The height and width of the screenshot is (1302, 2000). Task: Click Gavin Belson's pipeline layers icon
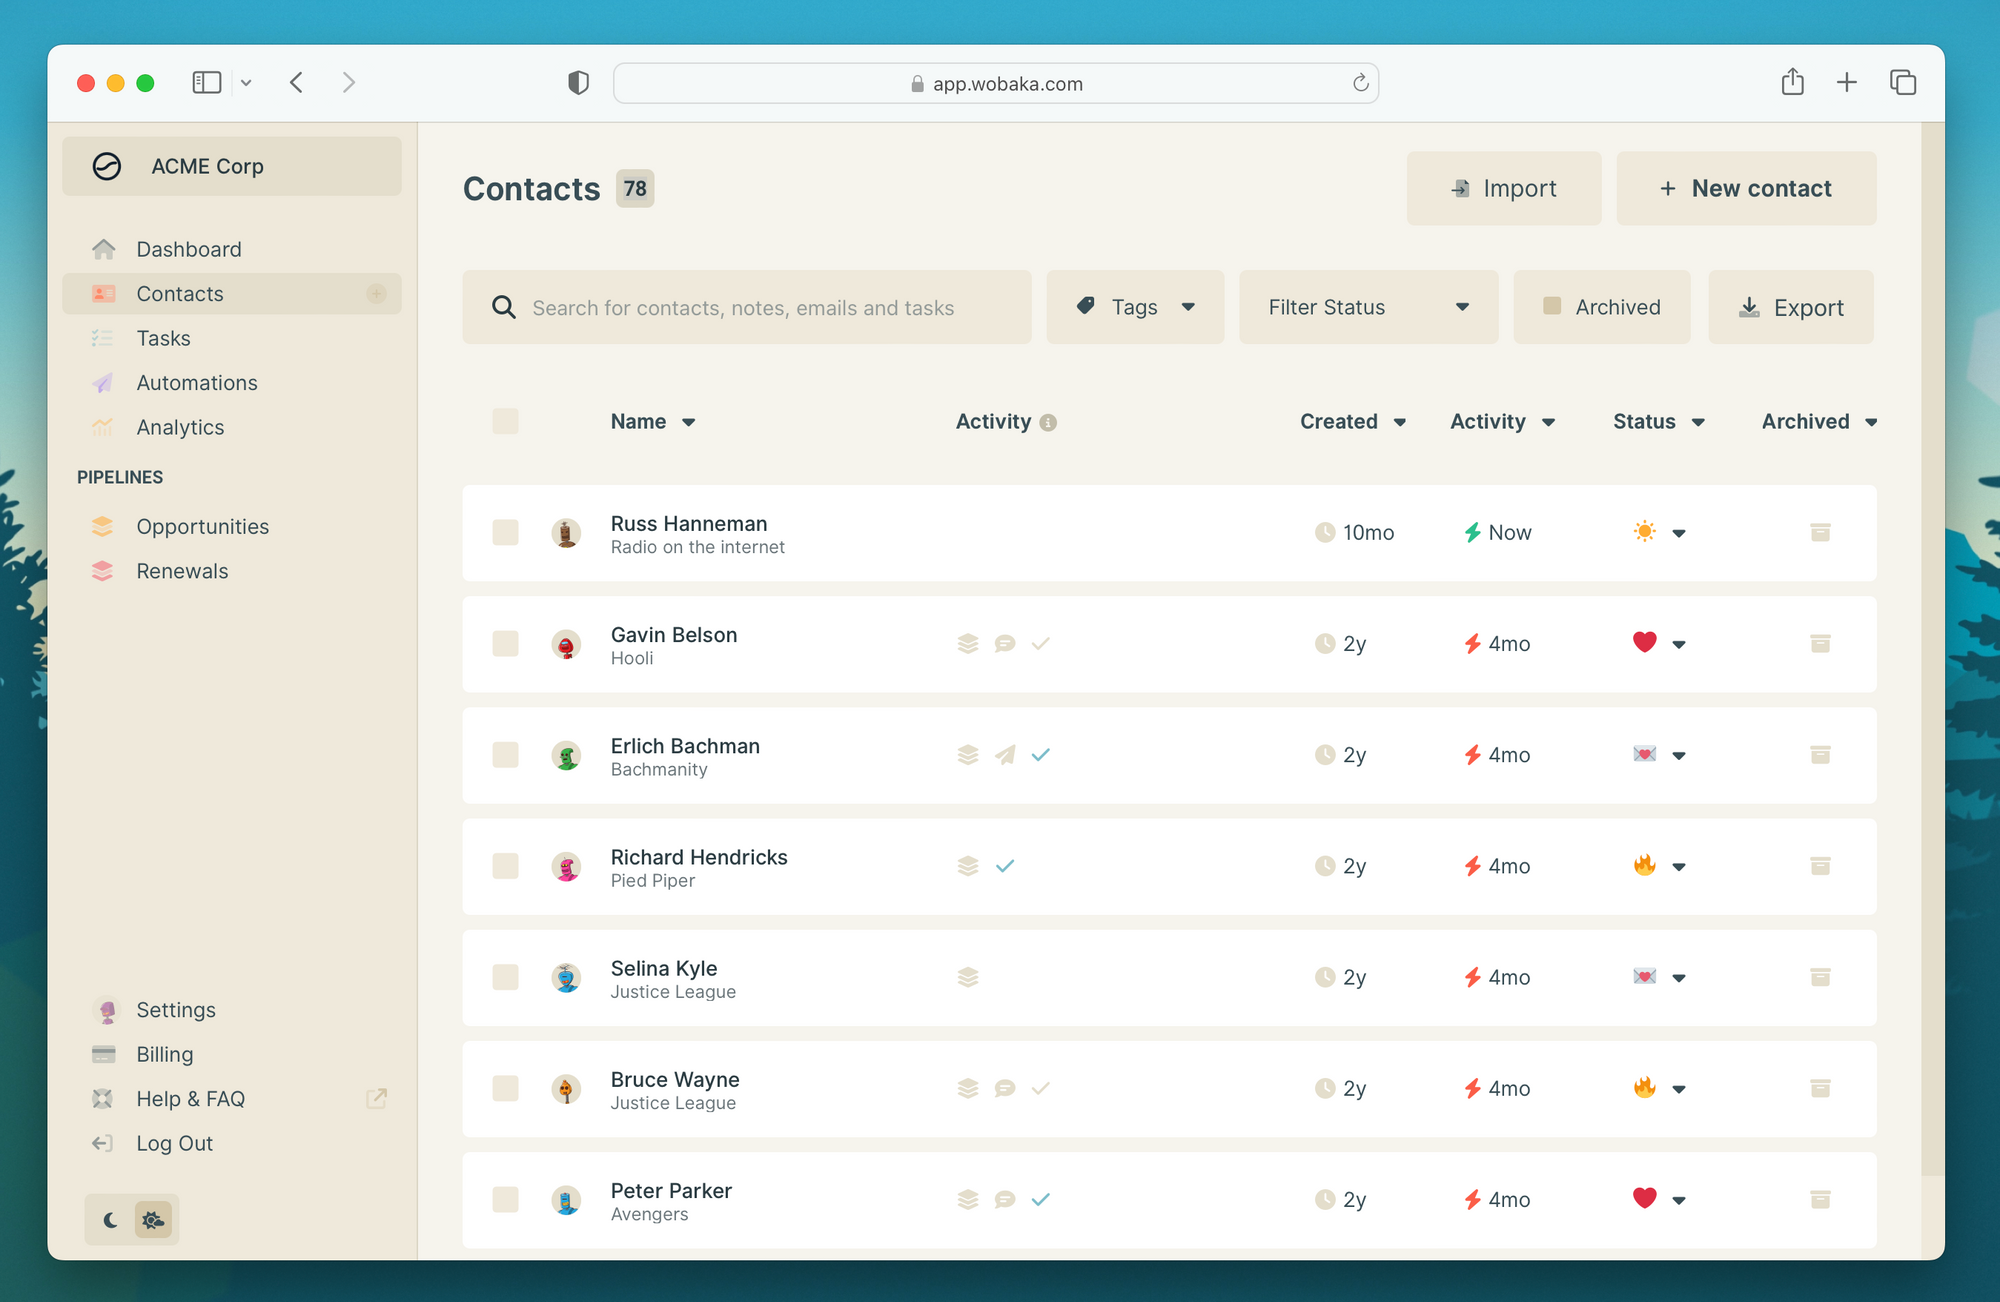pyautogui.click(x=967, y=644)
